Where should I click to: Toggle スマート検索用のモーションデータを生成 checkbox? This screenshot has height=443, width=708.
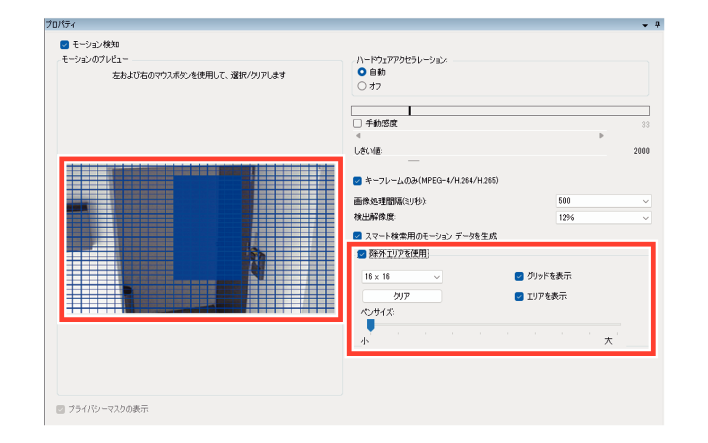pyautogui.click(x=358, y=236)
